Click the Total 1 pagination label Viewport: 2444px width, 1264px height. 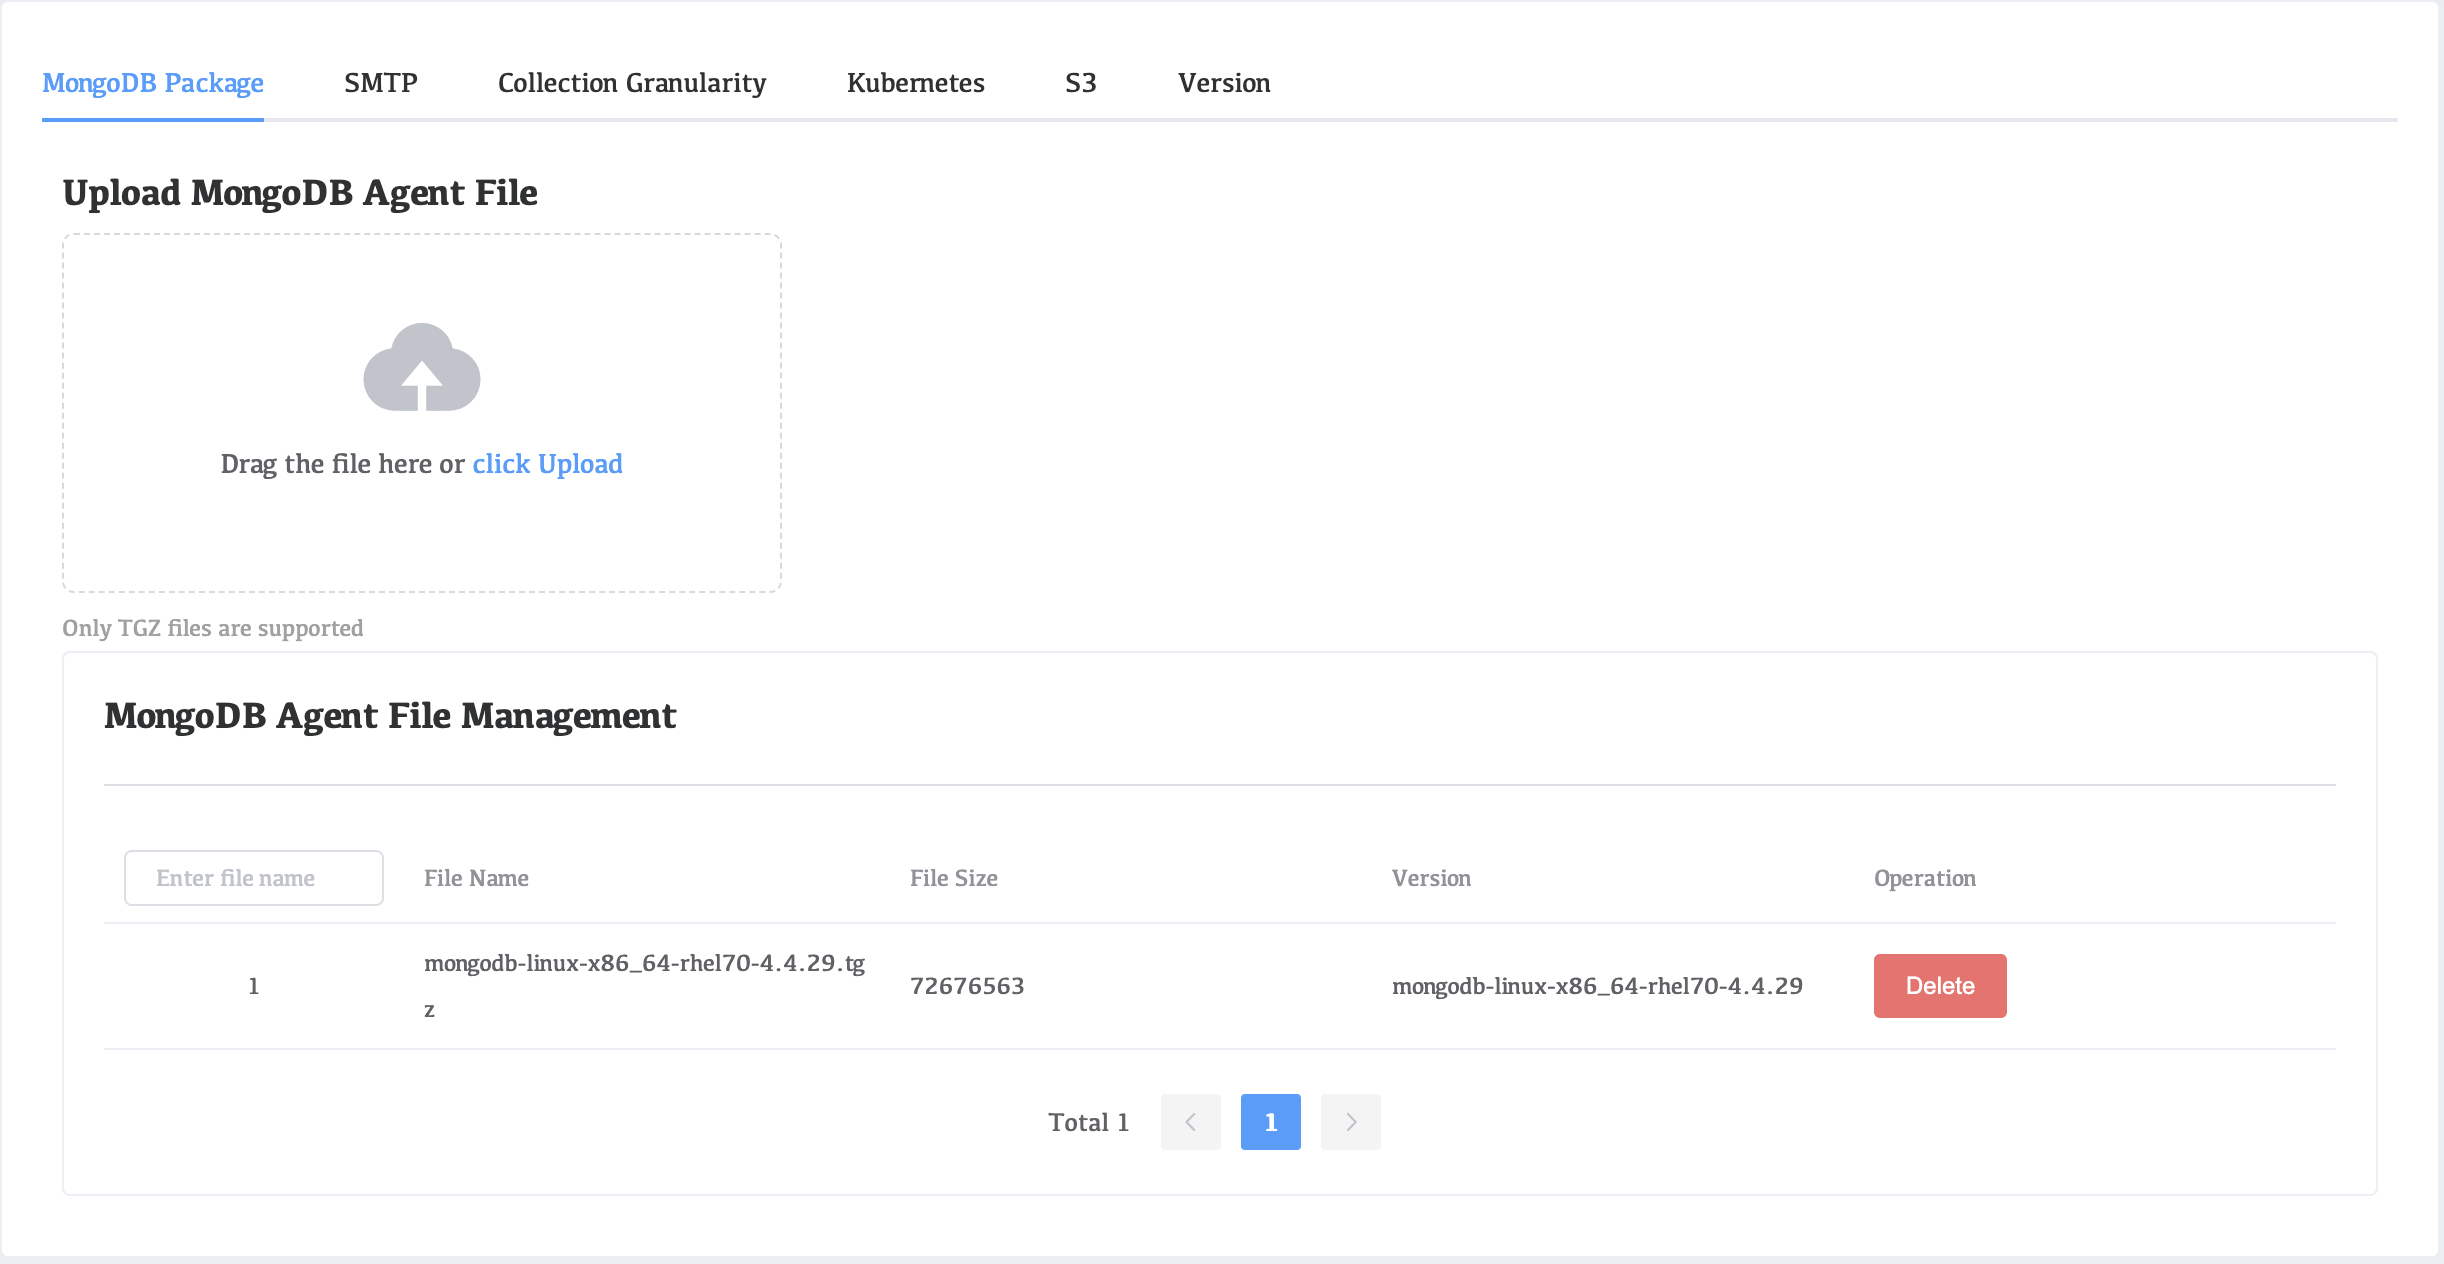(1088, 1122)
